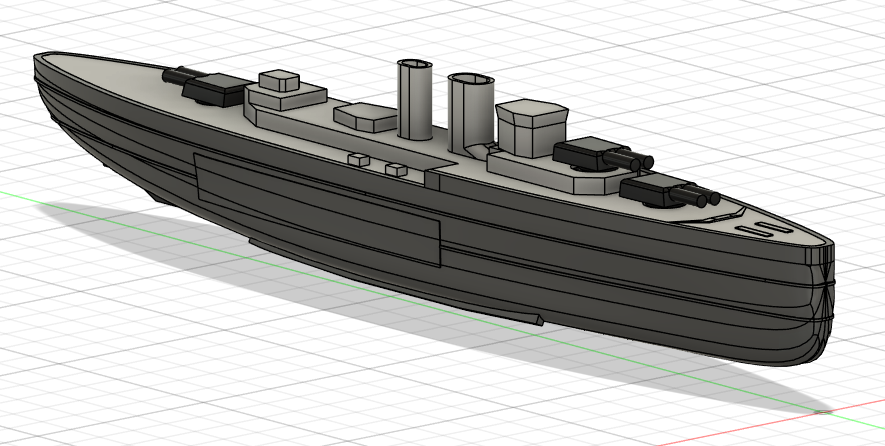885x446 pixels.
Task: Select the taller left funnel of the ship
Action: click(x=415, y=99)
